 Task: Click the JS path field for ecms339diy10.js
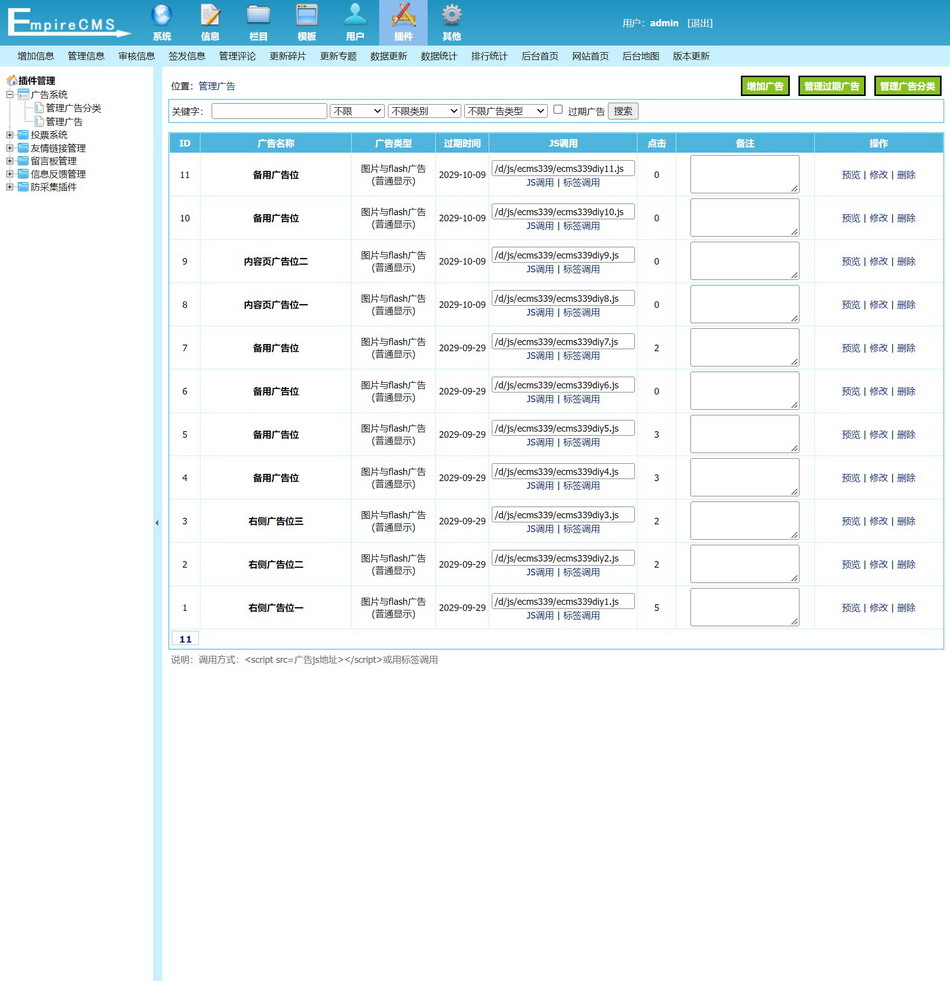[563, 212]
